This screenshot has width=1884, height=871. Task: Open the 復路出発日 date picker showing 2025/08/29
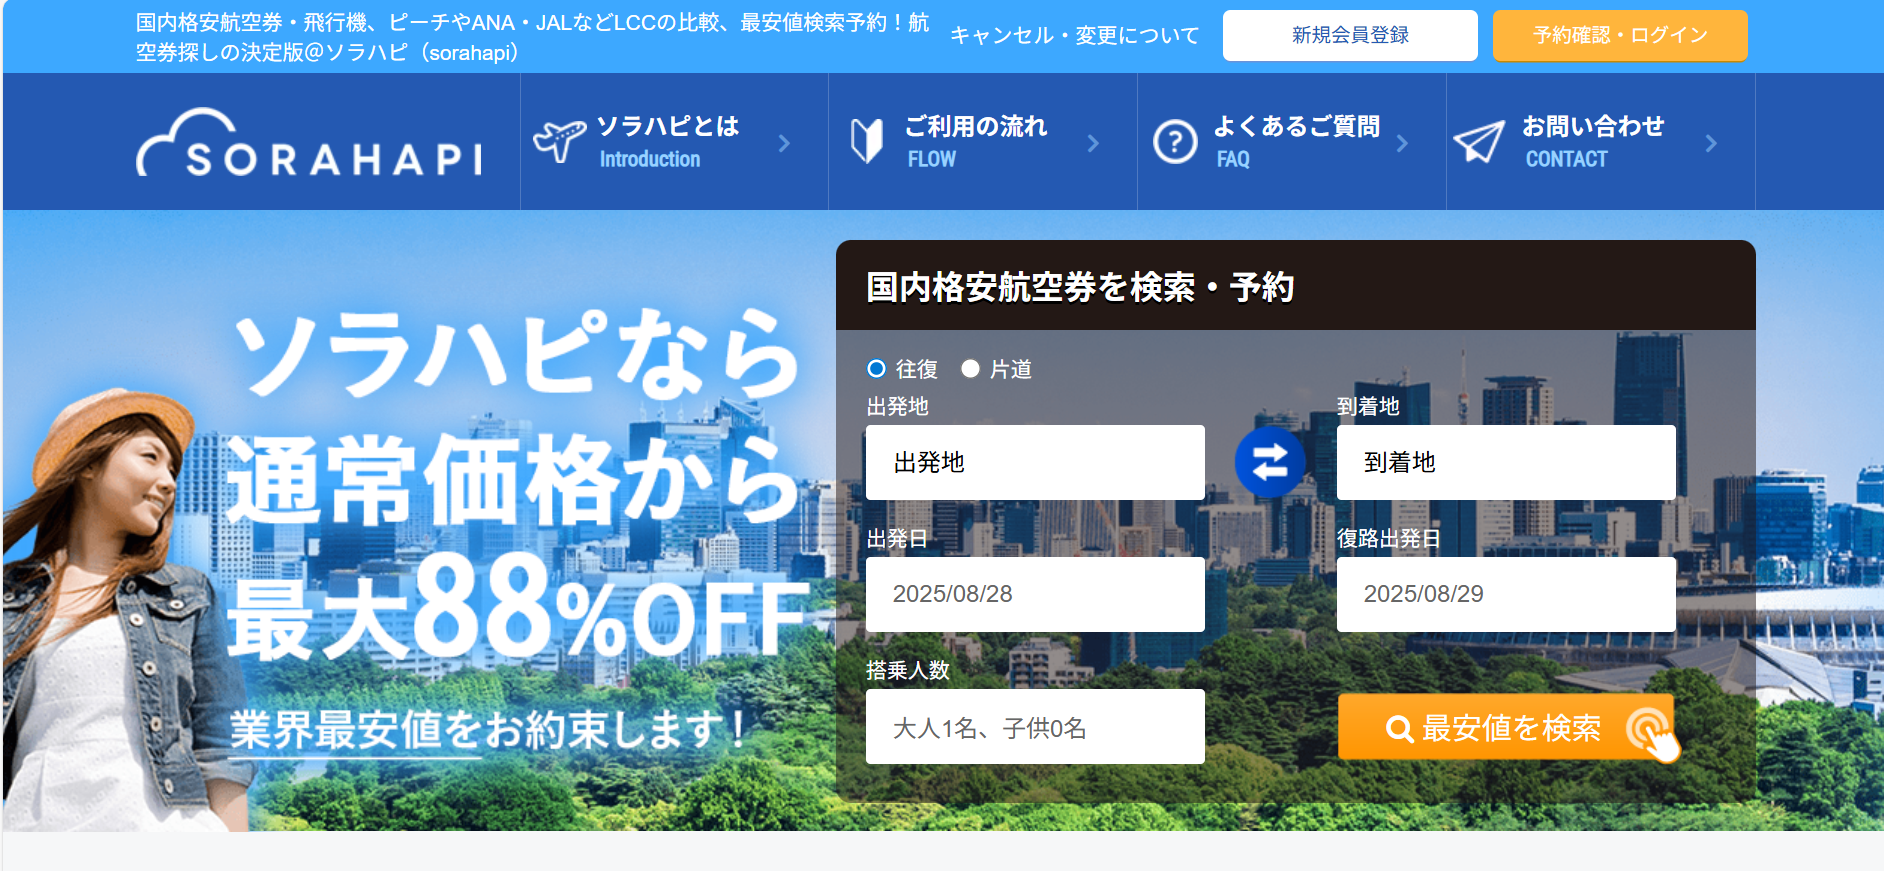[x=1506, y=594]
